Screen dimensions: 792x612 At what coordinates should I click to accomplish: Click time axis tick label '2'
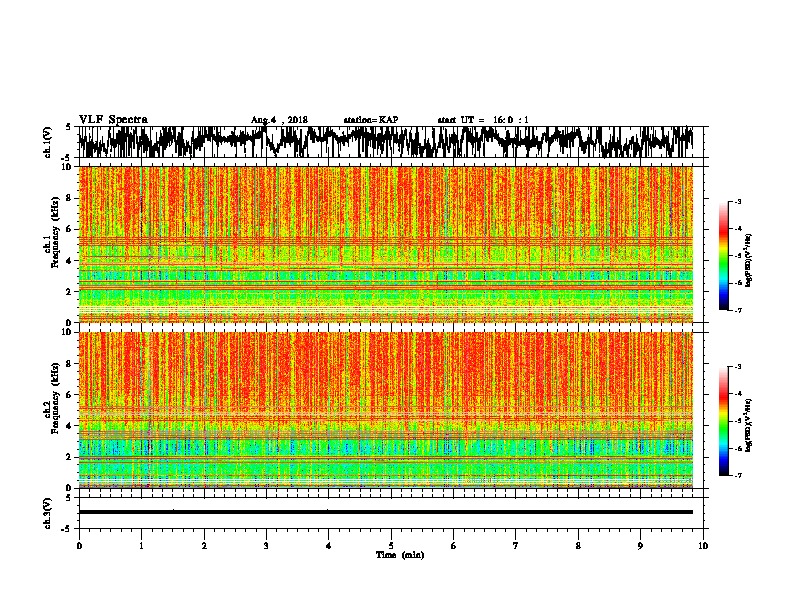(204, 546)
